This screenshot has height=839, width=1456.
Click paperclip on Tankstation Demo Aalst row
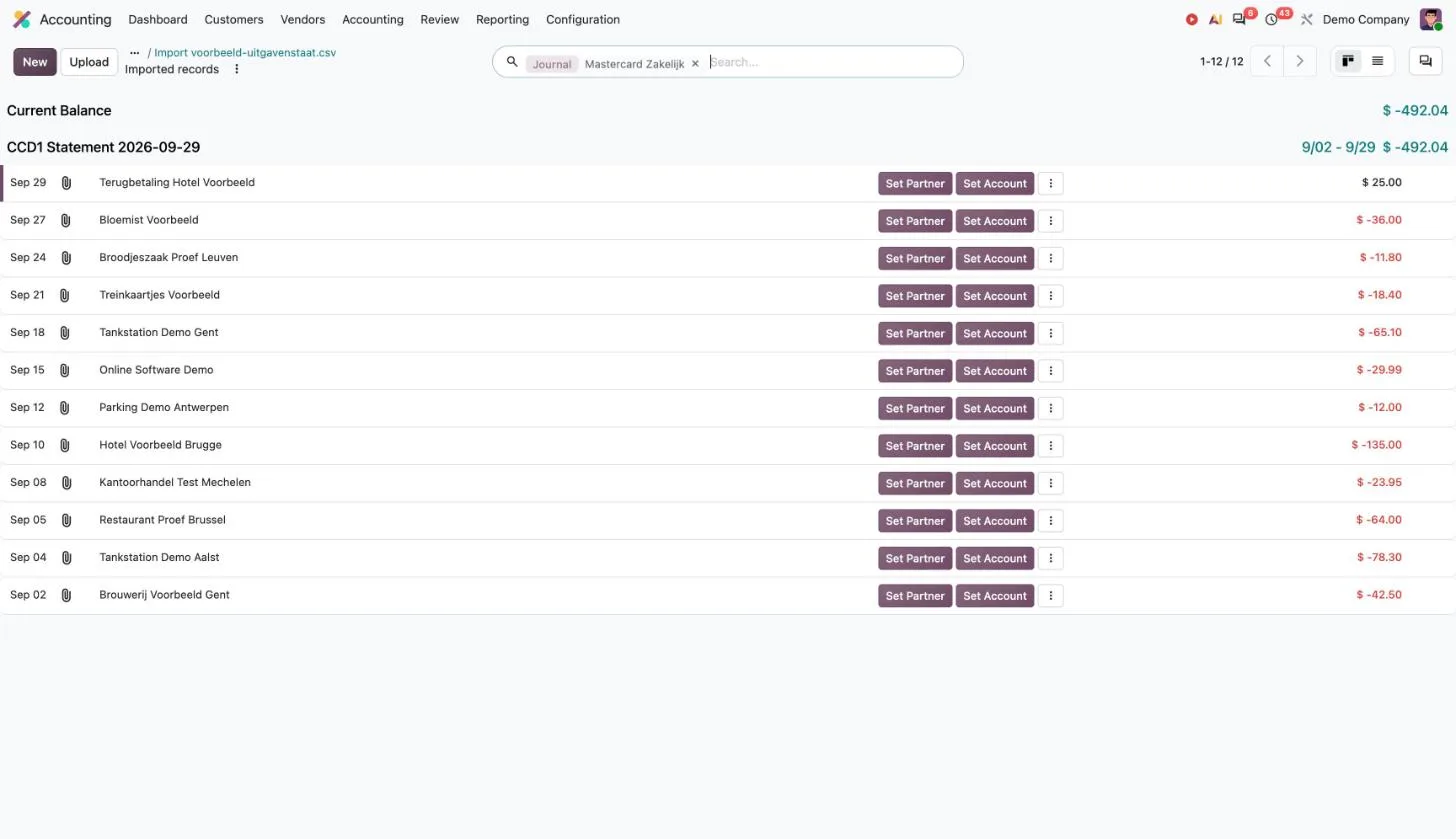click(67, 558)
